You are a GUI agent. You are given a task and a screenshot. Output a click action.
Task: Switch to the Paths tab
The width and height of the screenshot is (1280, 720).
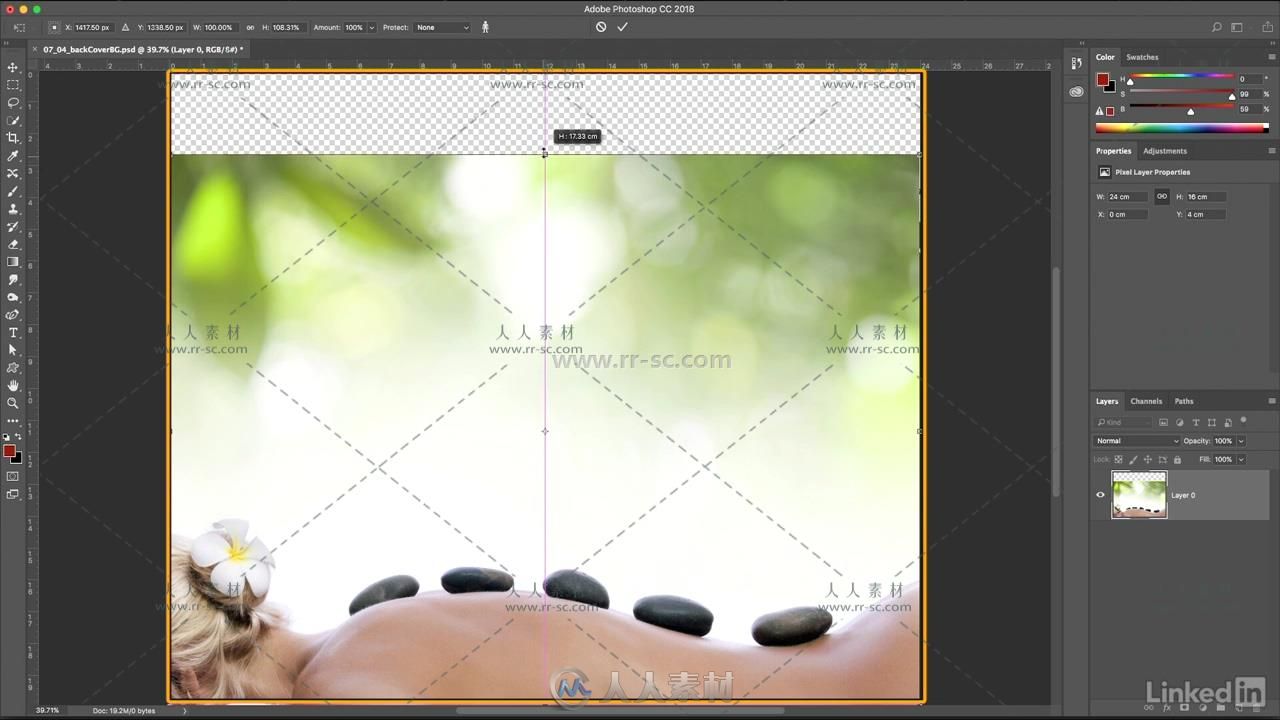(1184, 401)
